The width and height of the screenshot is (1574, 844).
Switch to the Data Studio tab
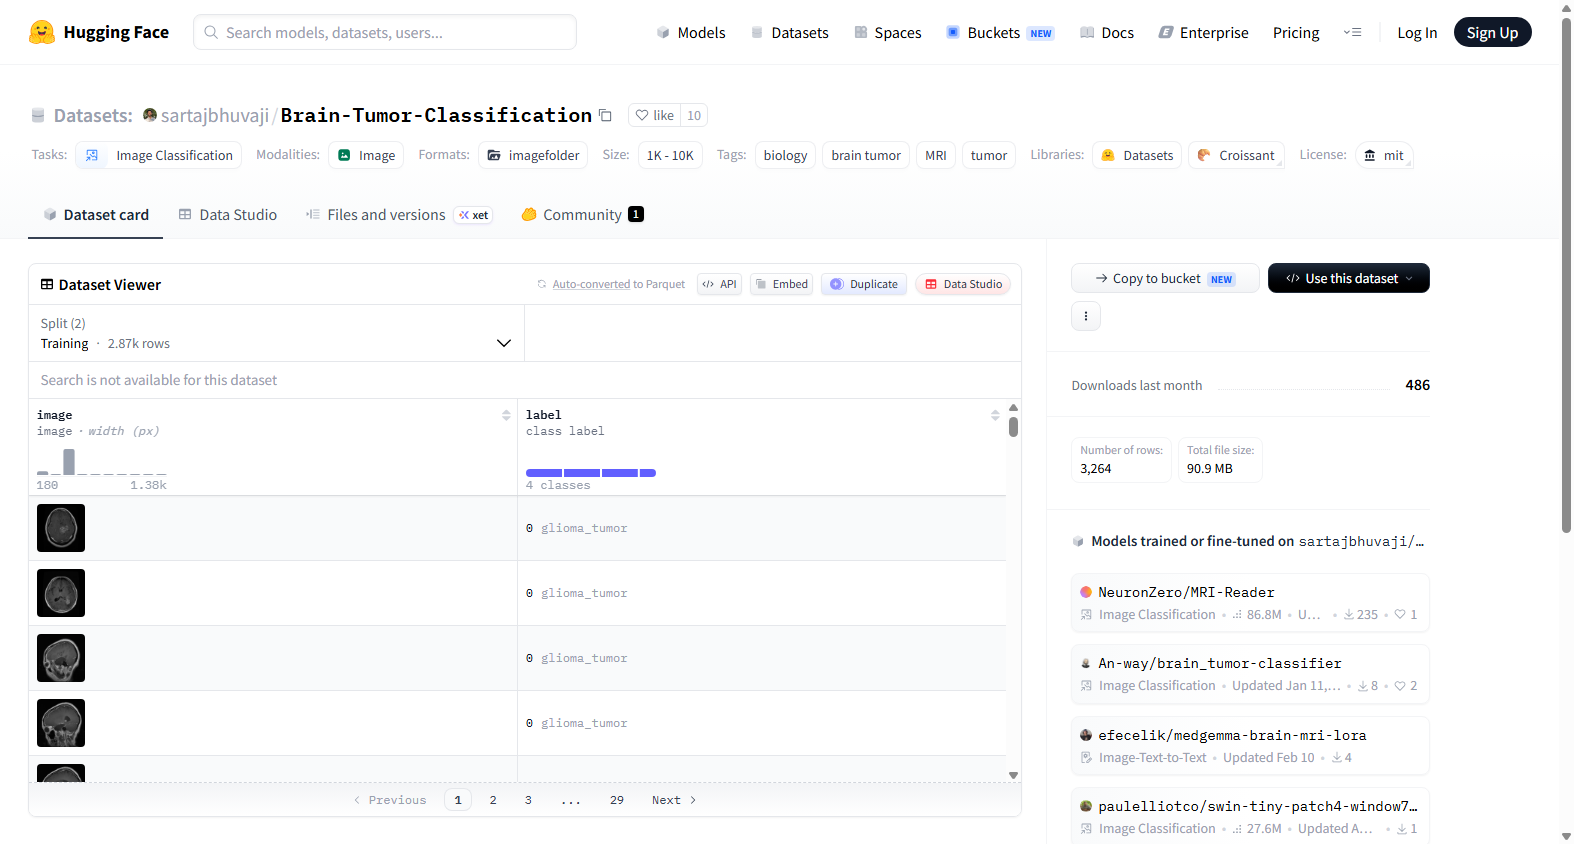click(228, 215)
